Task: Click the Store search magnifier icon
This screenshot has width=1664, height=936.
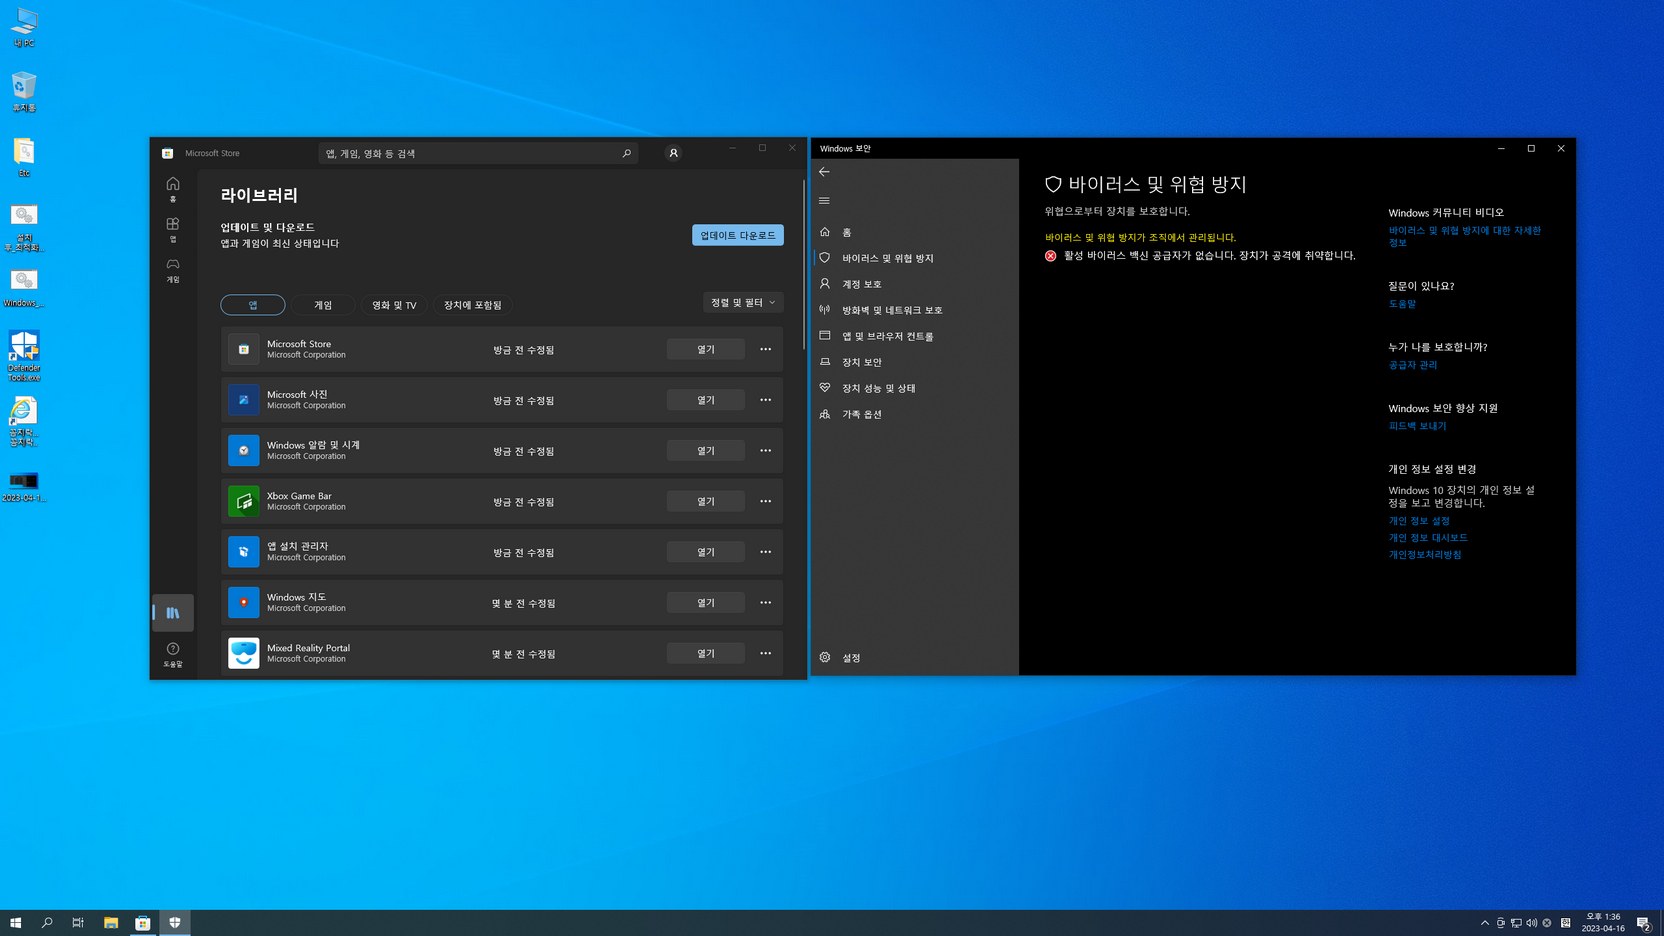Action: coord(627,153)
